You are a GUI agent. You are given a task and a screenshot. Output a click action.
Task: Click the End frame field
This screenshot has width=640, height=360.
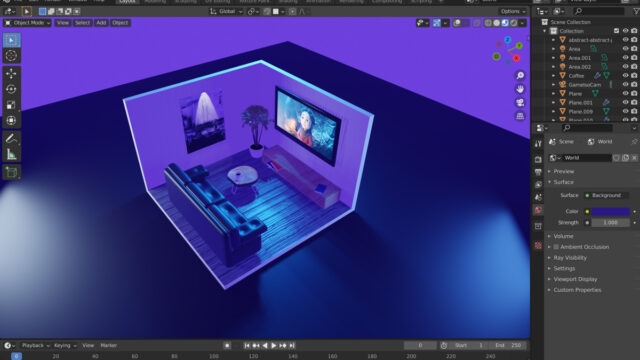point(509,345)
